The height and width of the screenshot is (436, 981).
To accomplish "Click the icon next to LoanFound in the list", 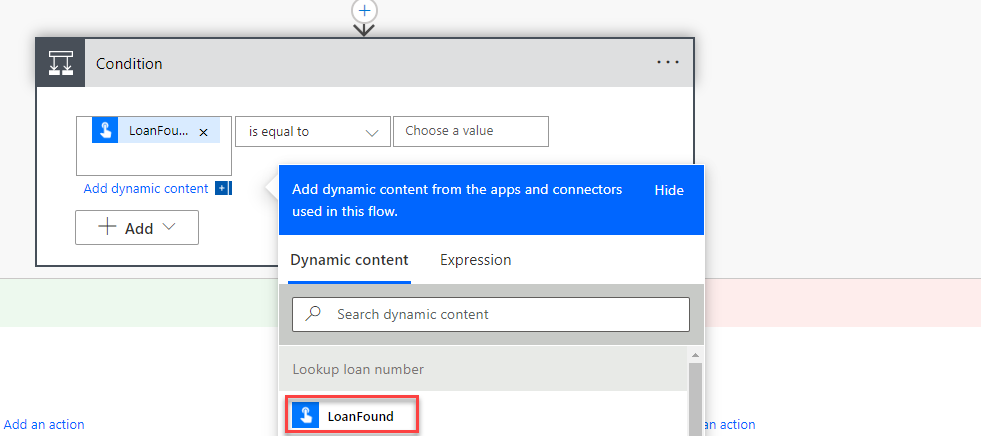I will click(x=304, y=416).
